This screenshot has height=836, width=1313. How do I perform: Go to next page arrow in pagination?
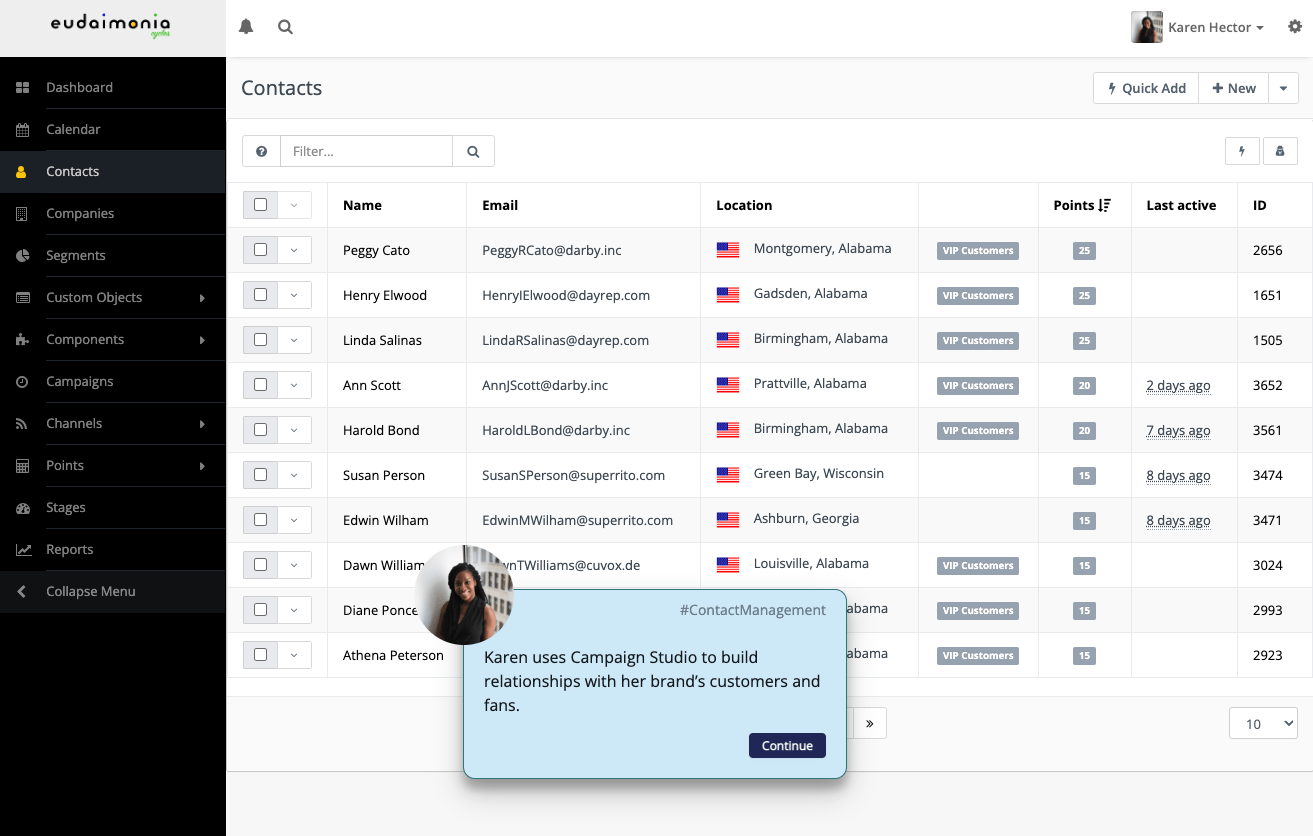pos(869,723)
